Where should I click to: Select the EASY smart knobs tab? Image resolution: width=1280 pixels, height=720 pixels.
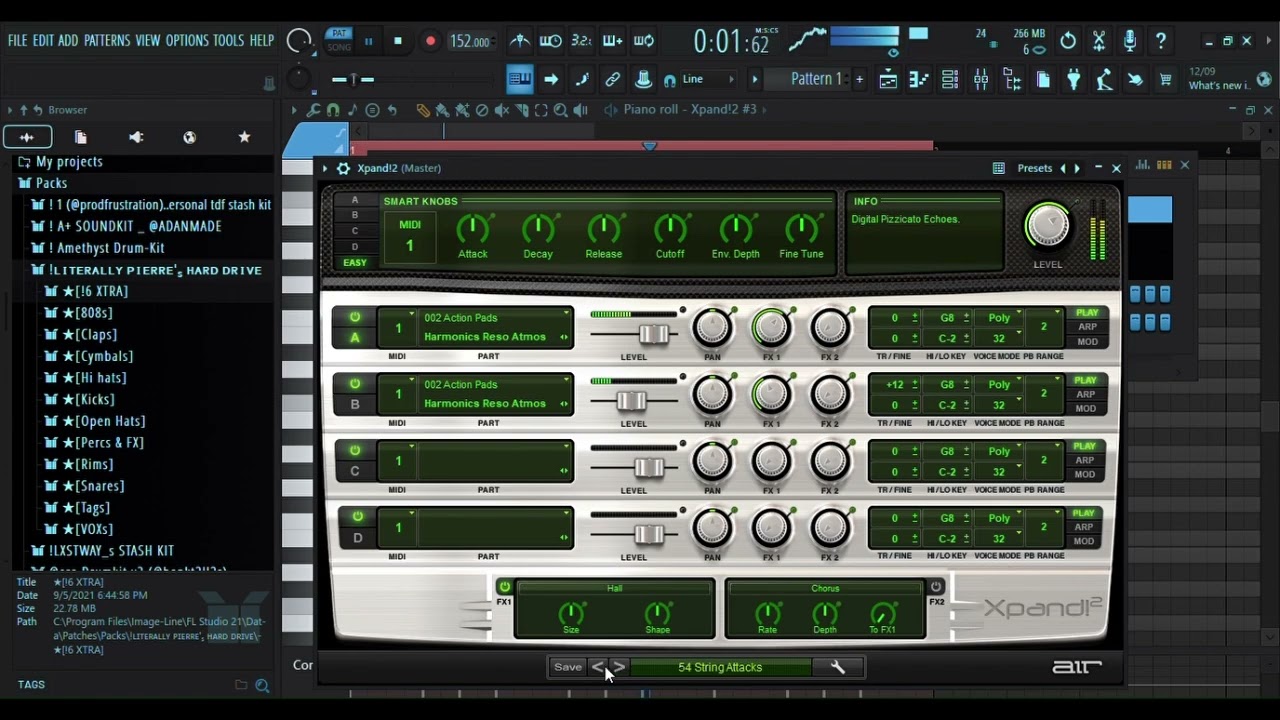[354, 263]
